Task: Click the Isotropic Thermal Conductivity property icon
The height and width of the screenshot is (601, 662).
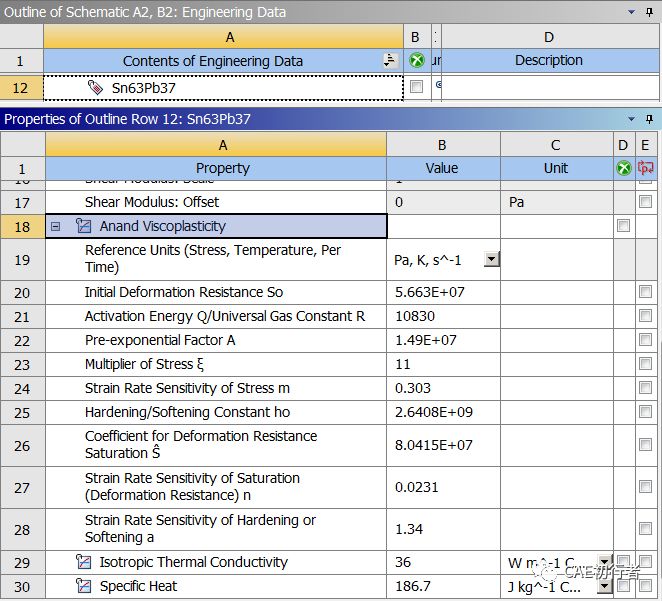Action: click(x=83, y=562)
